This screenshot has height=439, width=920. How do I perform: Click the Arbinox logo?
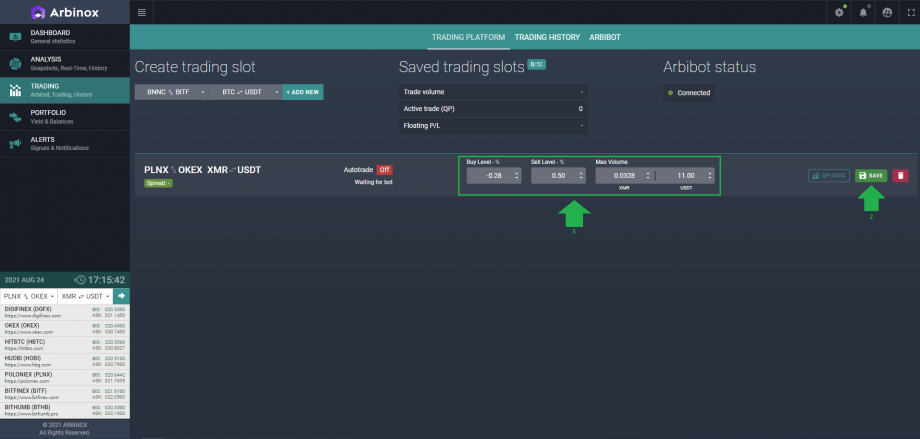[65, 12]
